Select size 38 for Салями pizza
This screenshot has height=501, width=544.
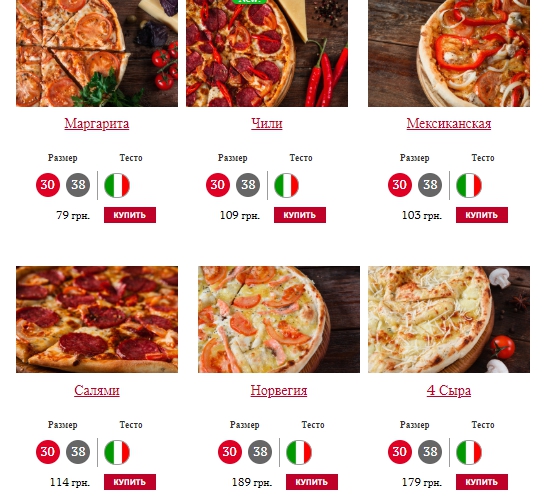point(78,452)
